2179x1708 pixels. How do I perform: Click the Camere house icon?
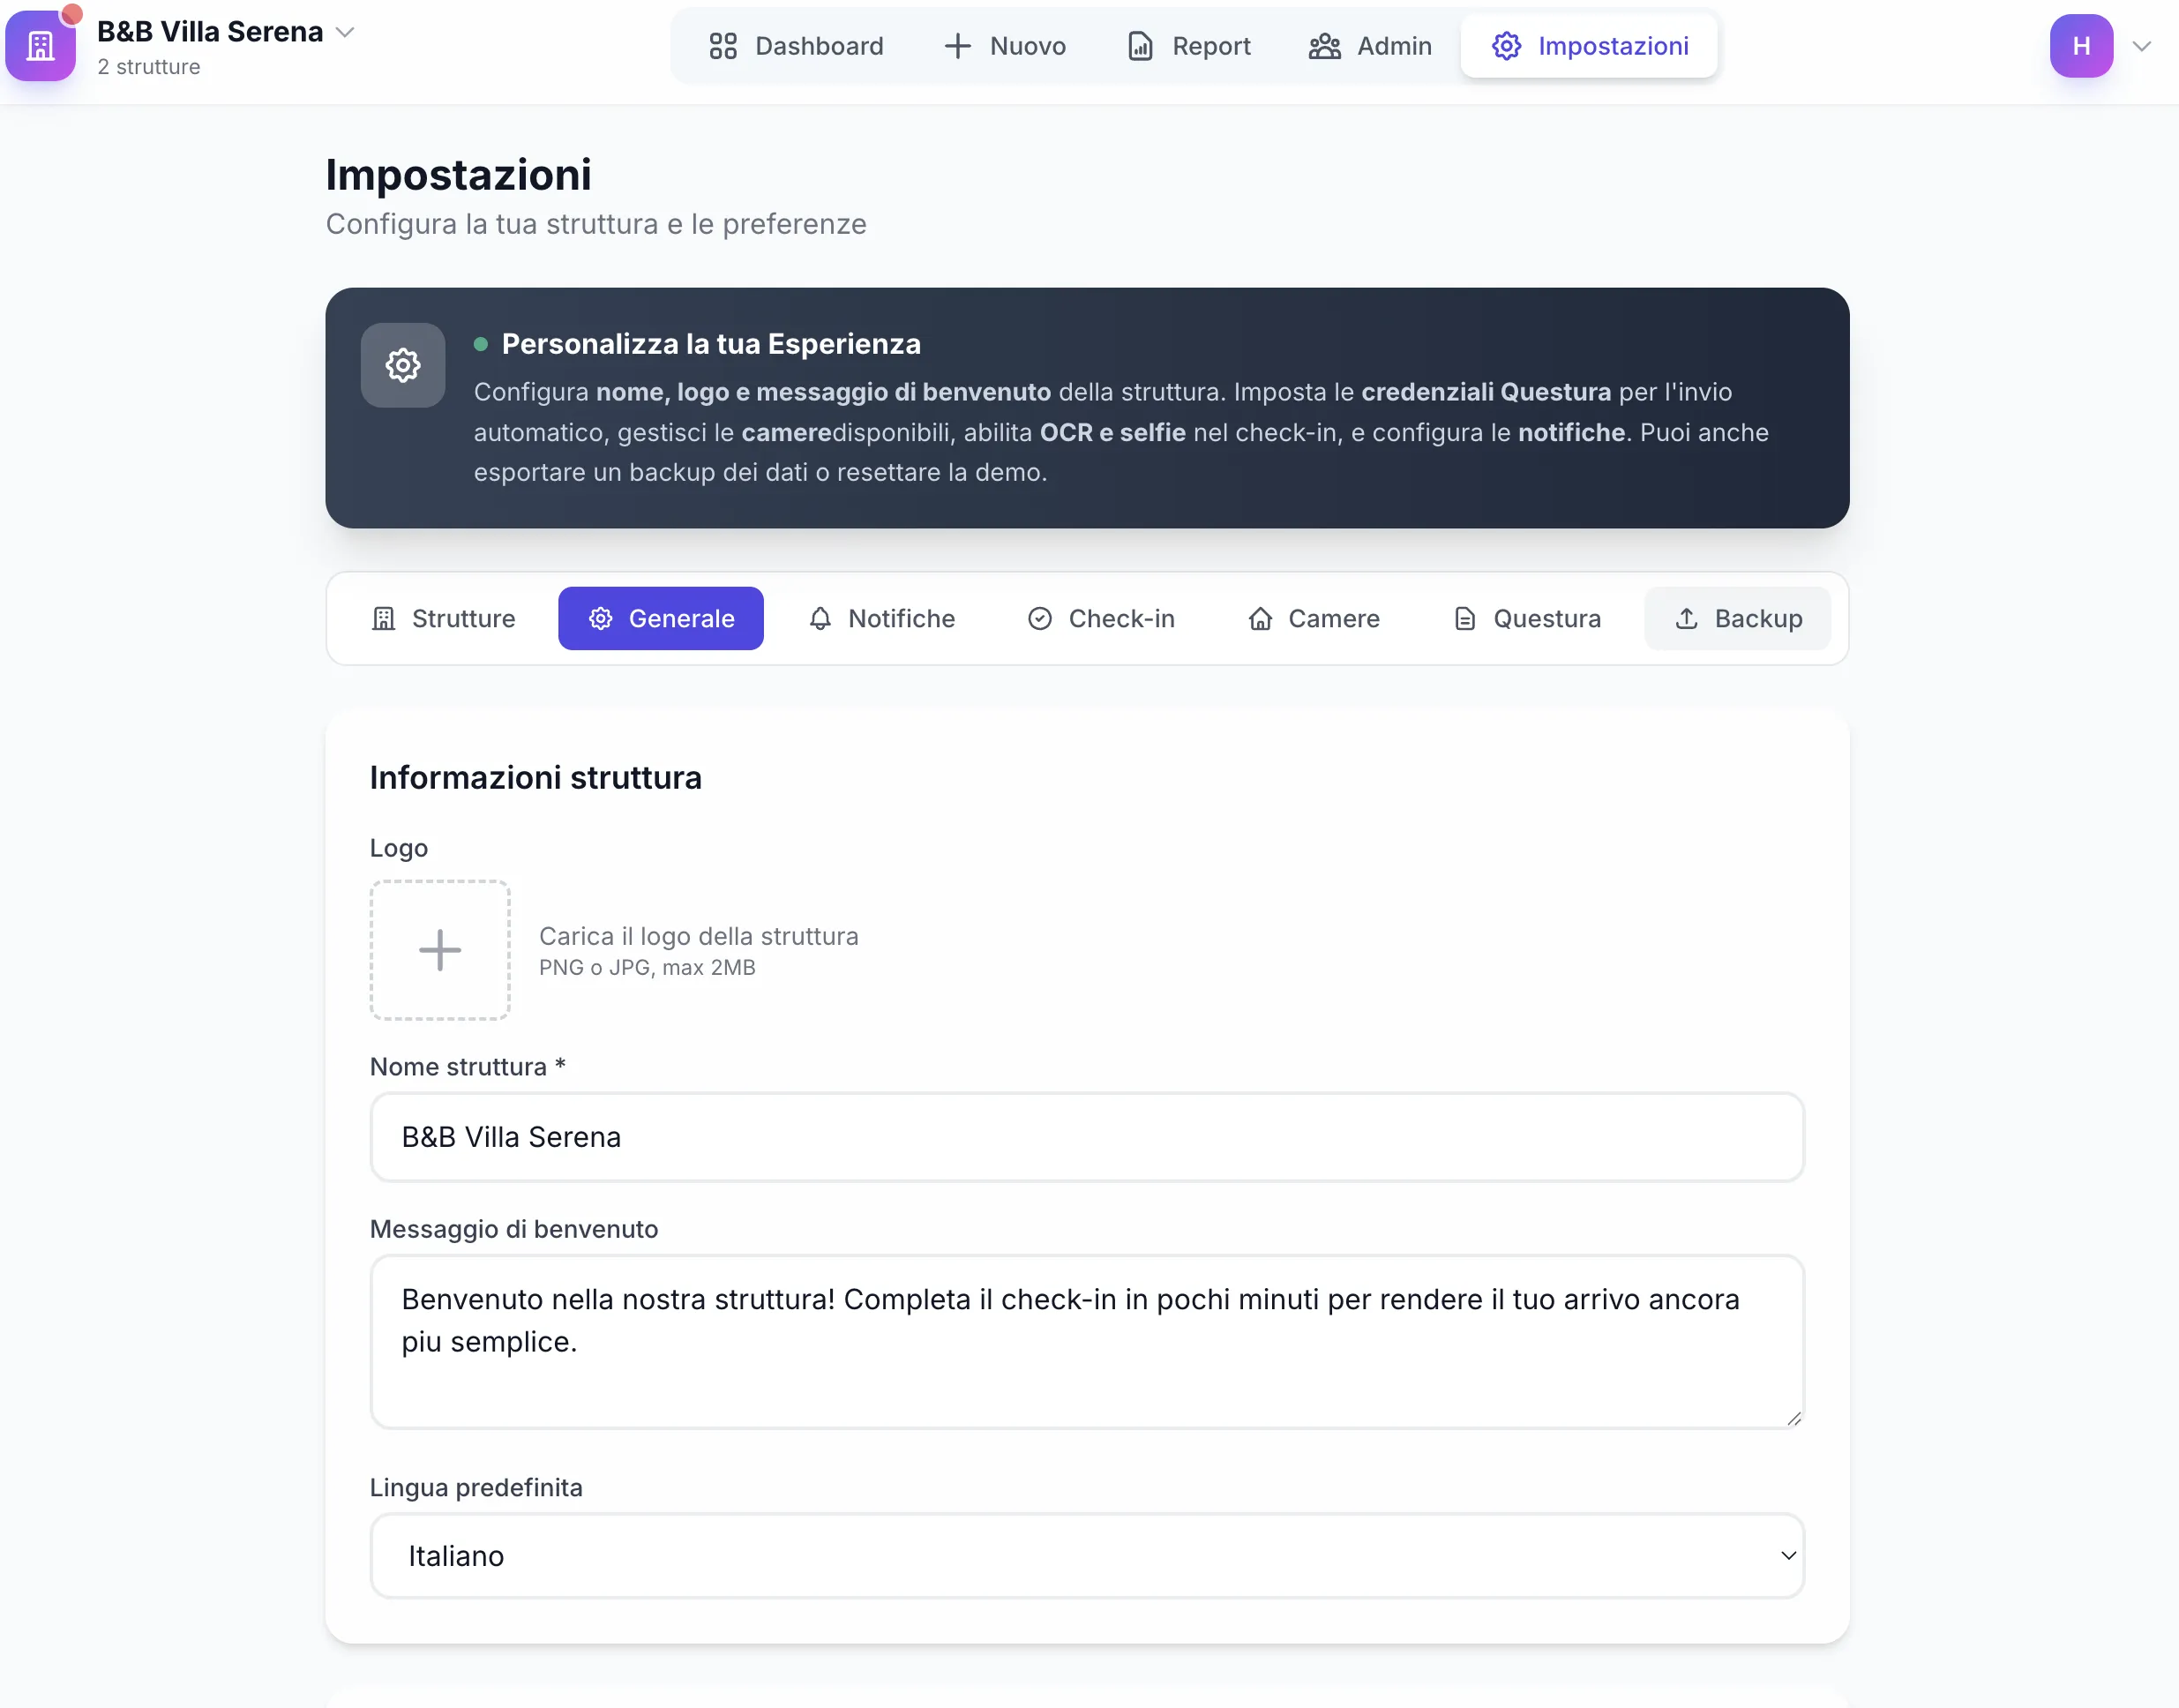1261,618
